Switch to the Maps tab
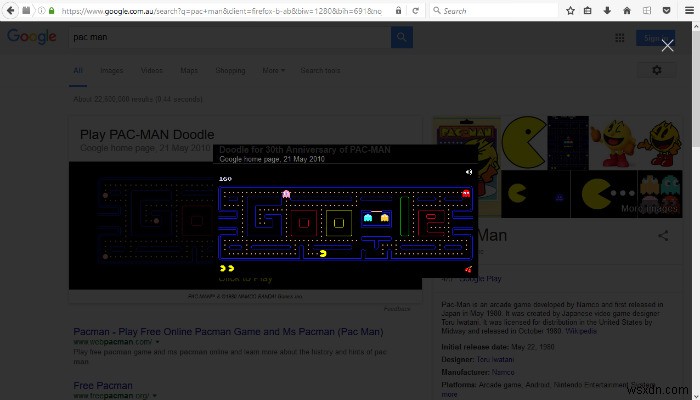The width and height of the screenshot is (700, 400). coord(189,71)
